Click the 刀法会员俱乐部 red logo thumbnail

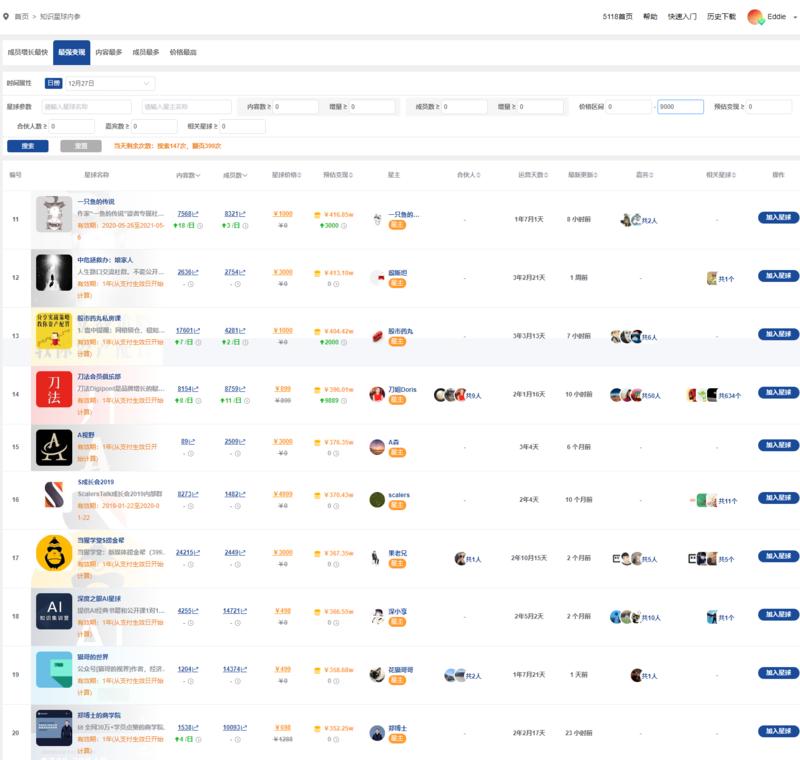click(x=52, y=394)
